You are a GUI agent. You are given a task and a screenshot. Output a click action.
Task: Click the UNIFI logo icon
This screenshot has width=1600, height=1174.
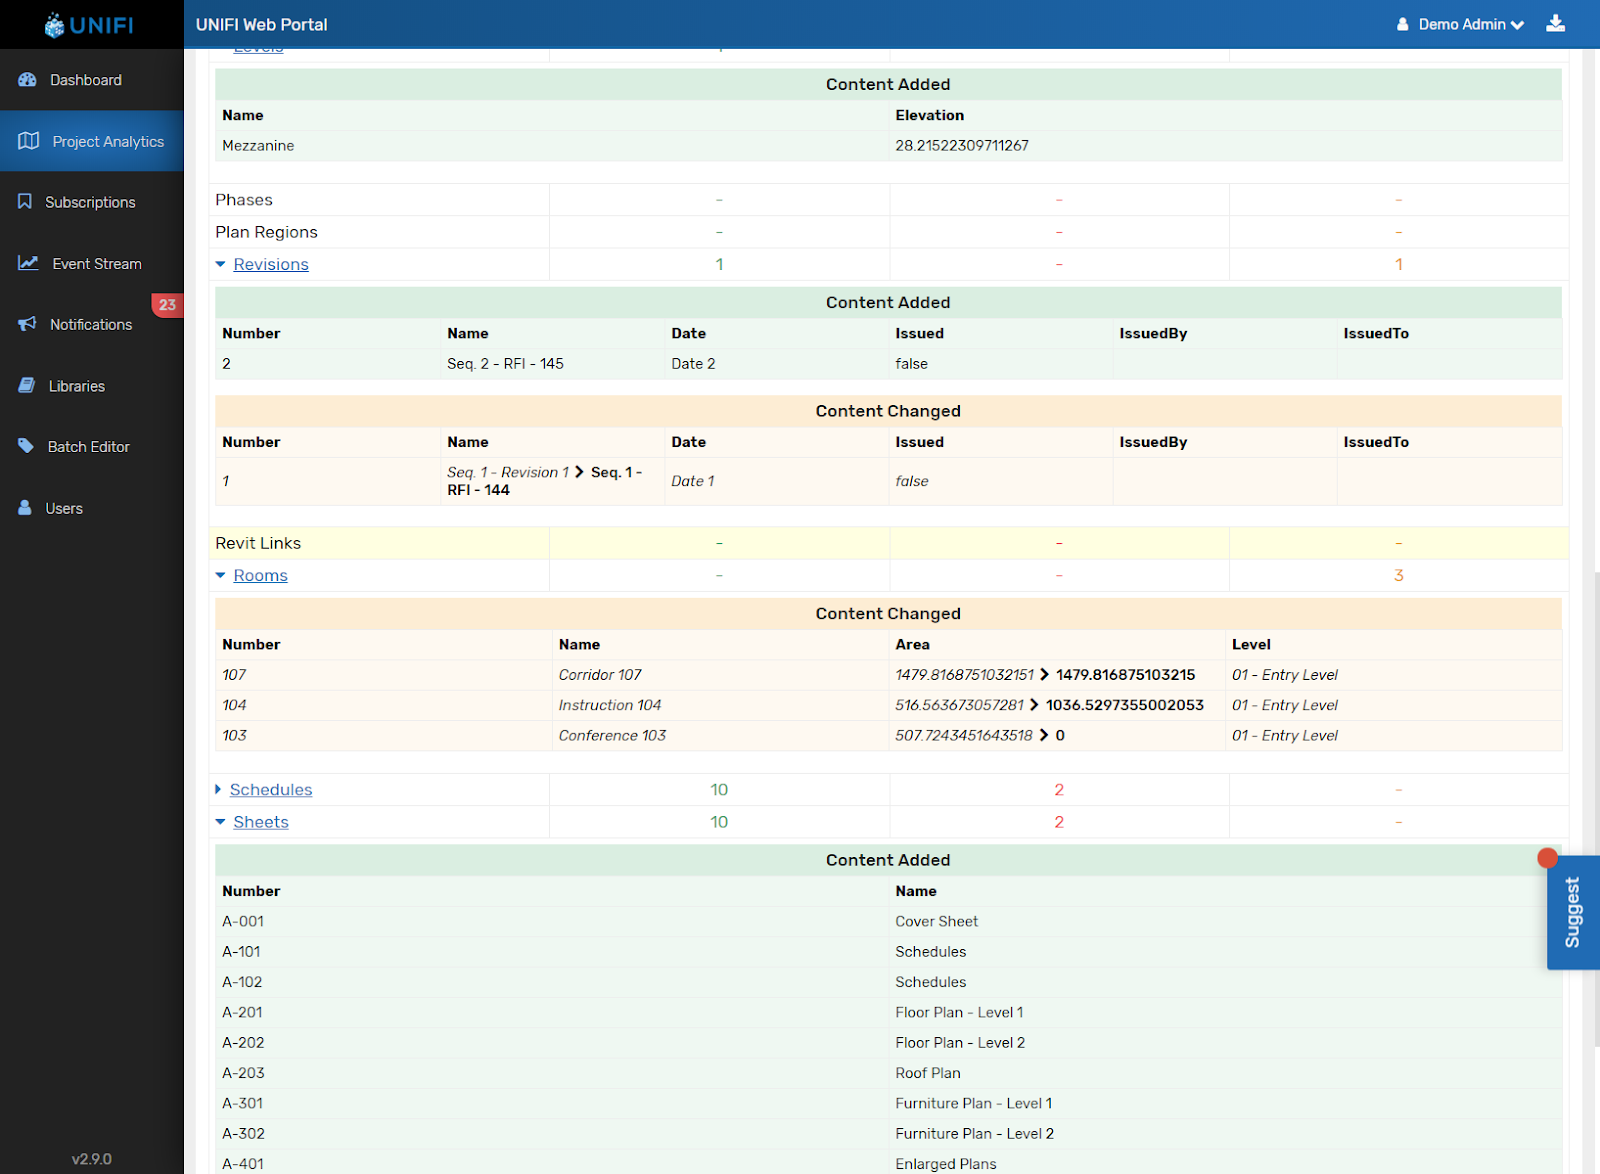(55, 25)
